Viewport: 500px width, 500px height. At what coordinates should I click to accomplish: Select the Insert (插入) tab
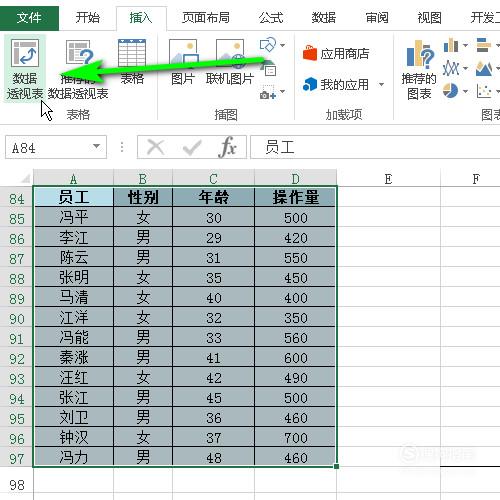141,18
